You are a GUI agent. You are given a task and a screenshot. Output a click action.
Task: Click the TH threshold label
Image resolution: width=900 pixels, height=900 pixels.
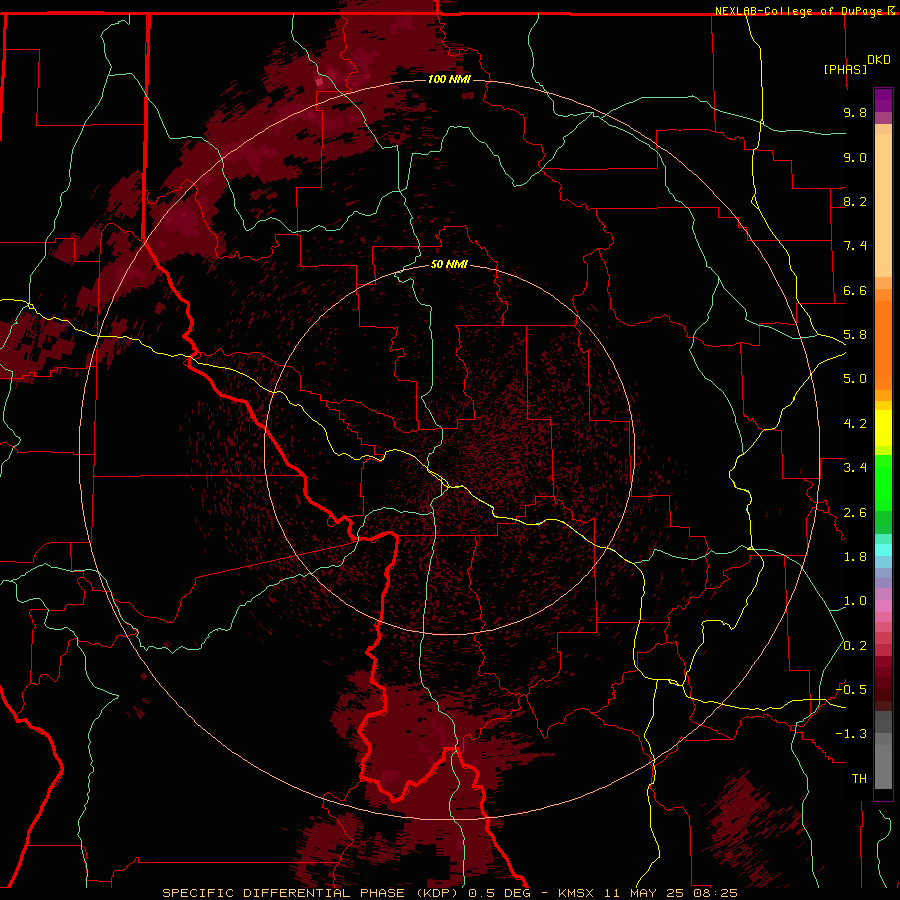(859, 779)
